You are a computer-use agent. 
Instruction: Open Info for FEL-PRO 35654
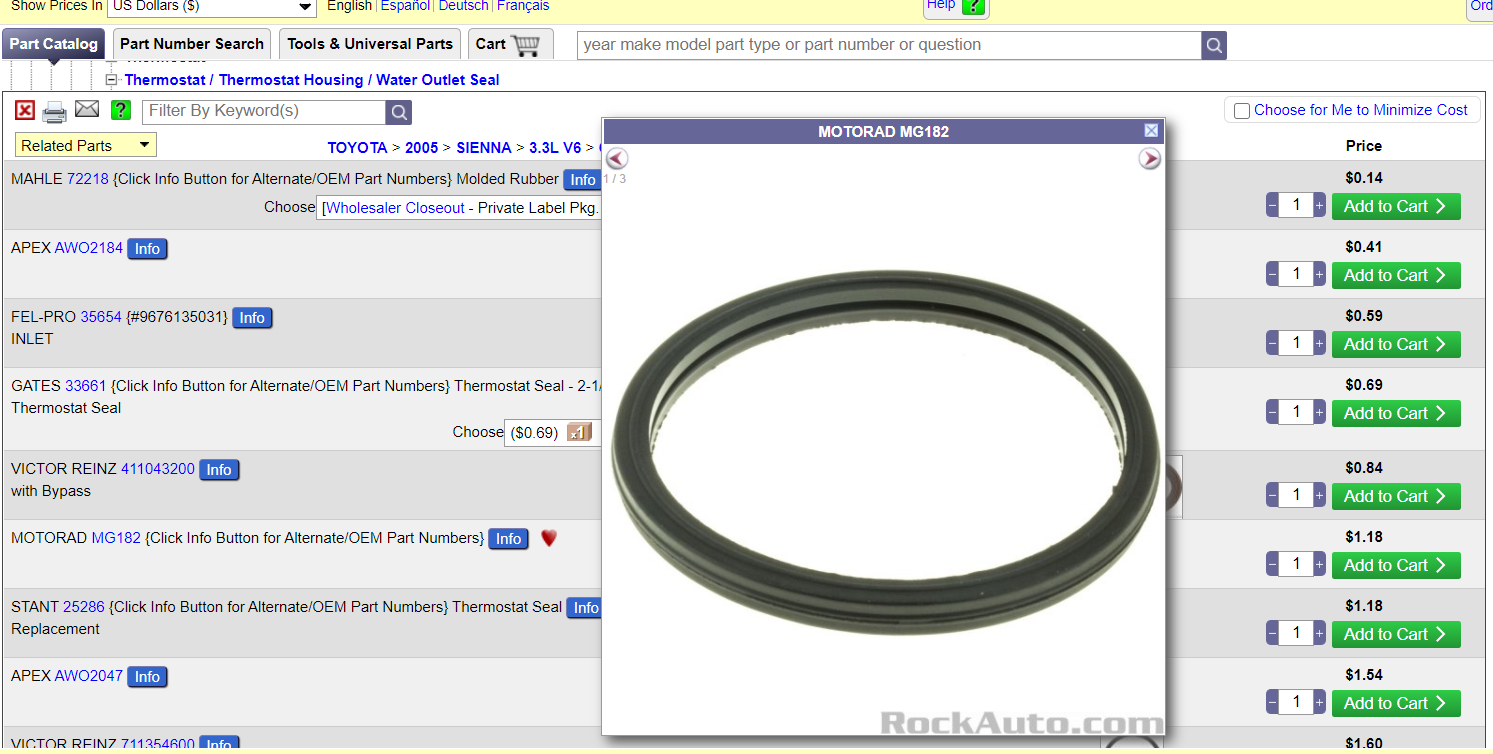click(252, 318)
